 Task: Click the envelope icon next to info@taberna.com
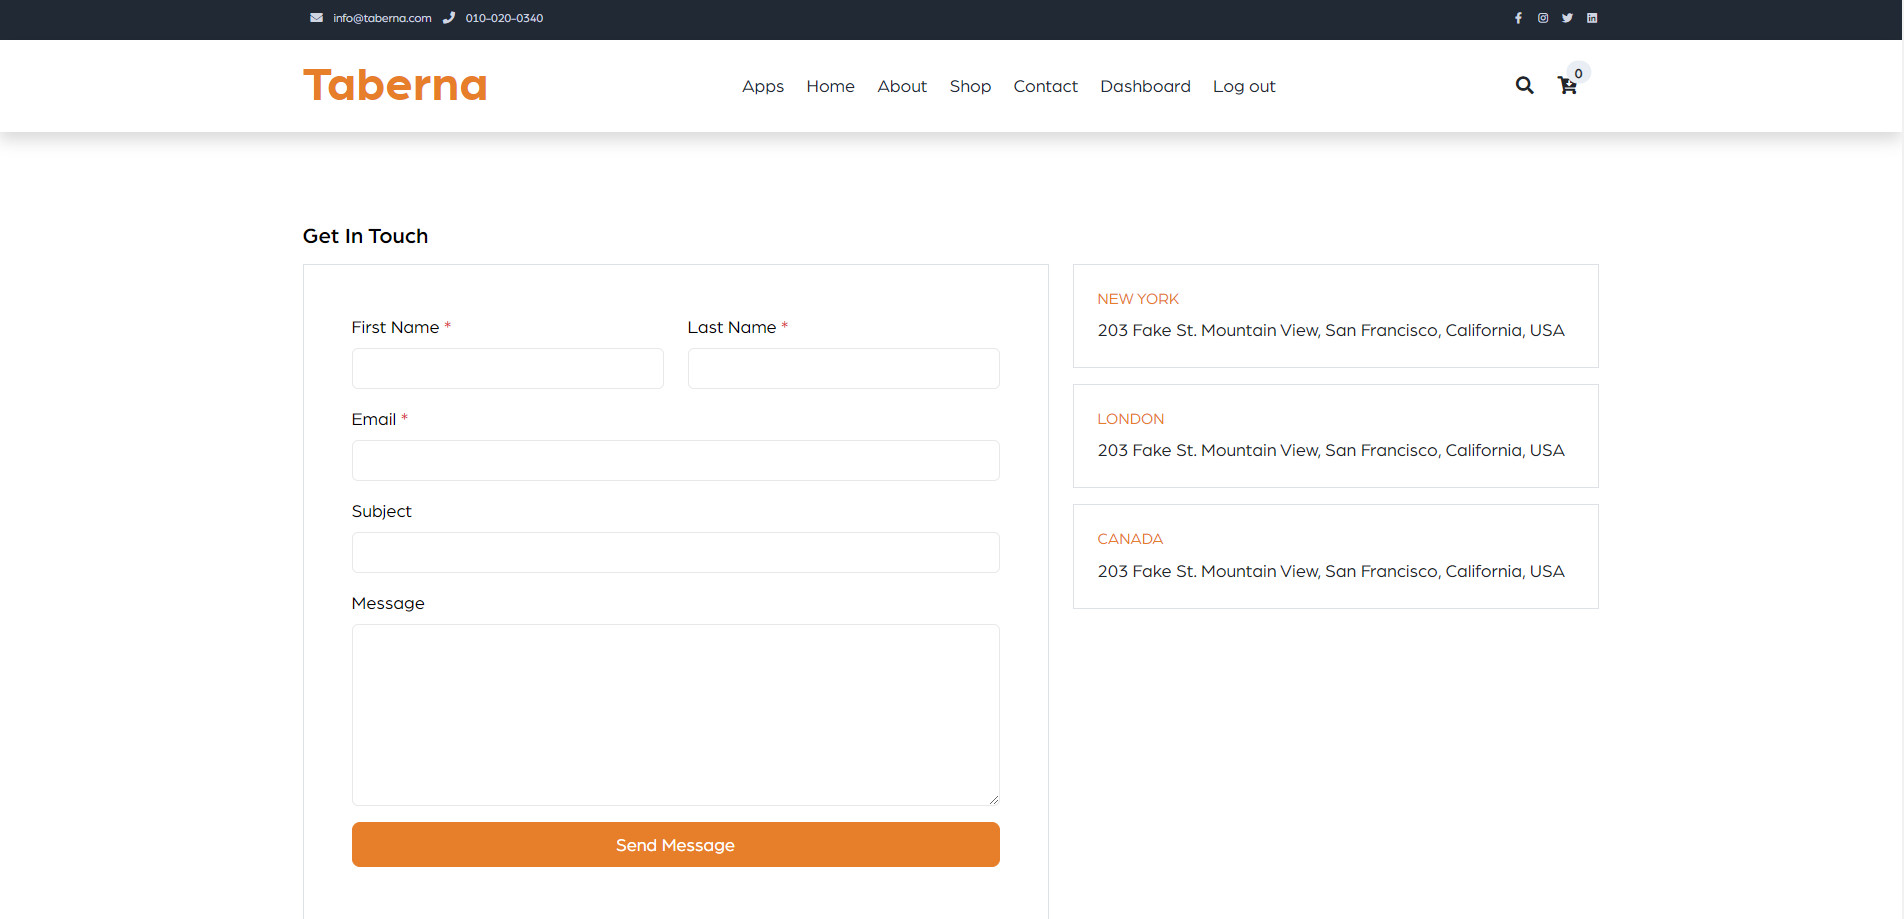click(x=316, y=17)
